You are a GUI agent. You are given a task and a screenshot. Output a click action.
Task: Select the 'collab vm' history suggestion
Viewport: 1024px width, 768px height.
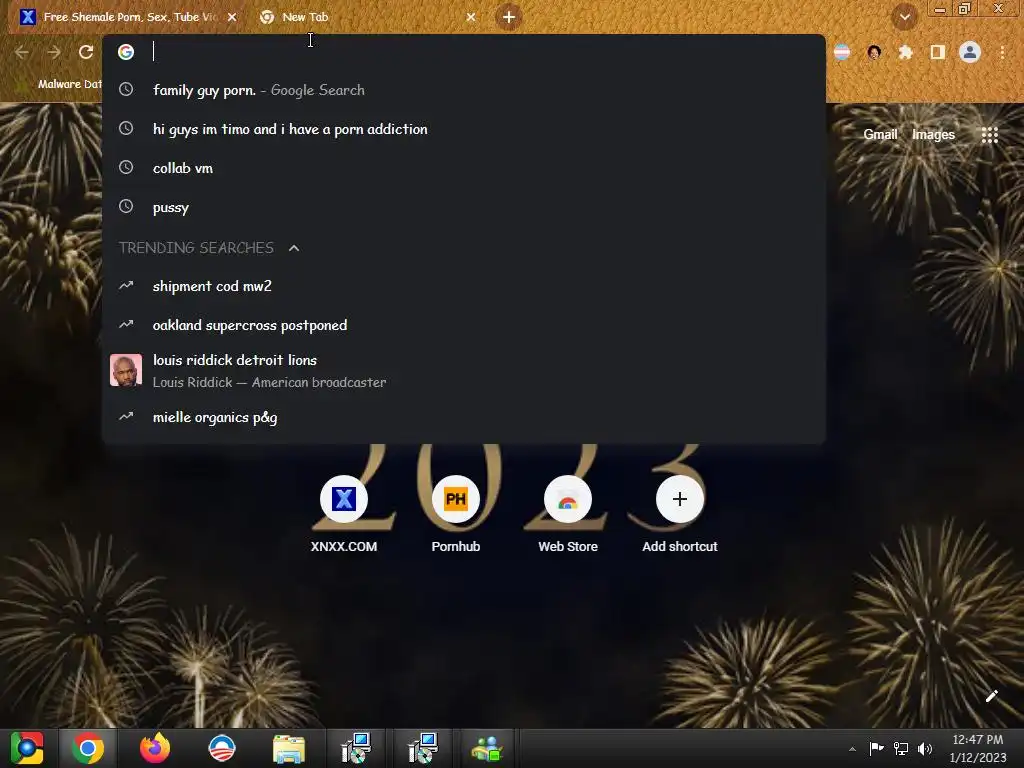[x=464, y=168]
